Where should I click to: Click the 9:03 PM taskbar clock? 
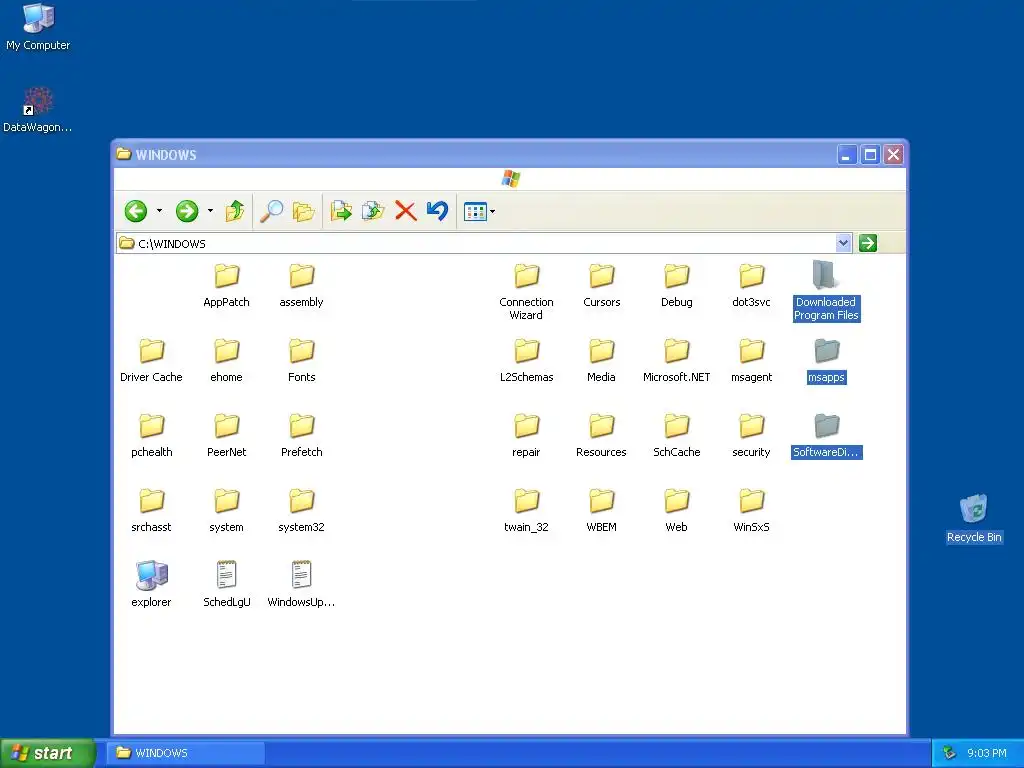tap(987, 753)
